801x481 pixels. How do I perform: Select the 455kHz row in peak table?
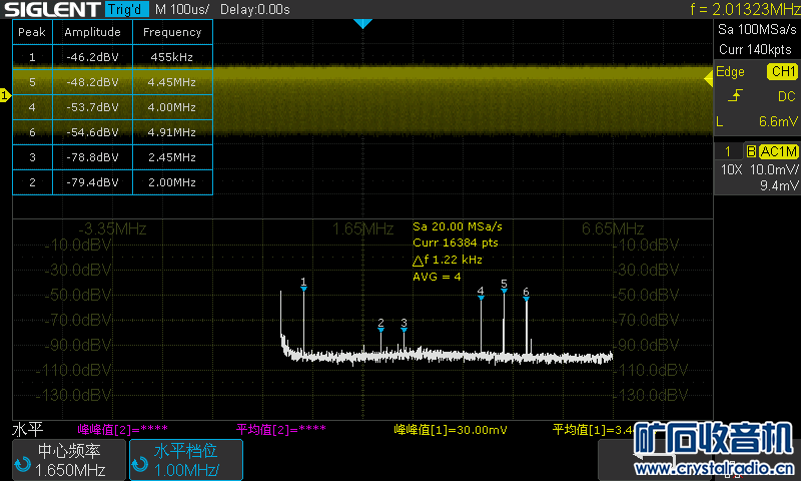point(111,57)
